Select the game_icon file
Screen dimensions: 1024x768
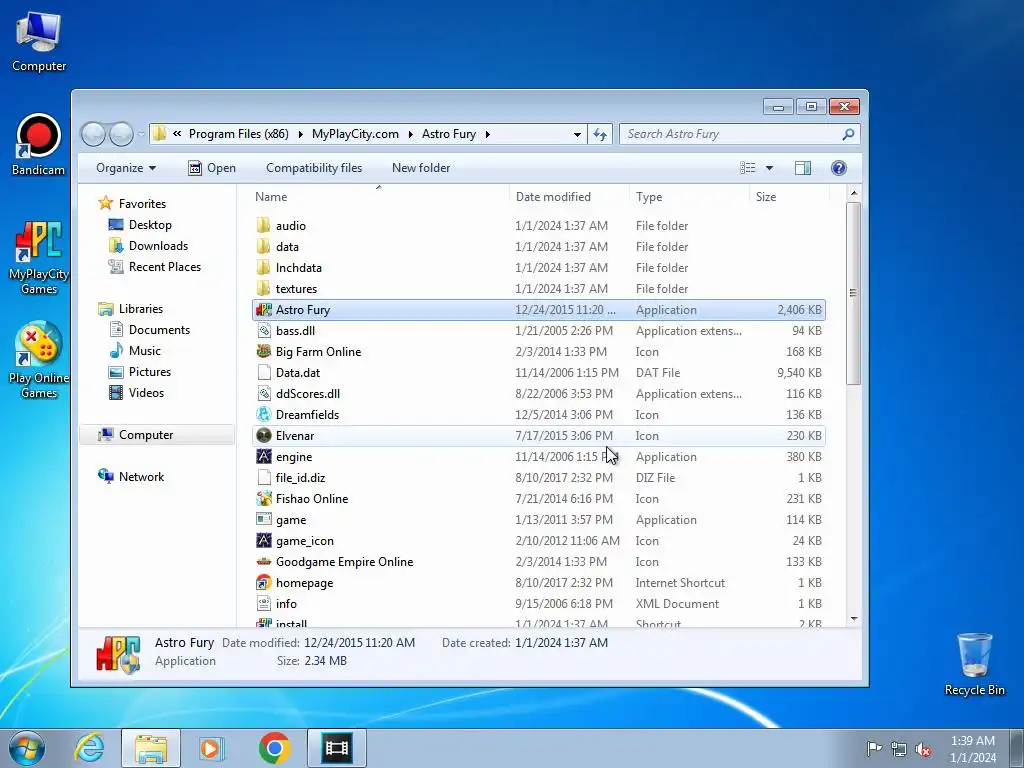pos(264,541)
